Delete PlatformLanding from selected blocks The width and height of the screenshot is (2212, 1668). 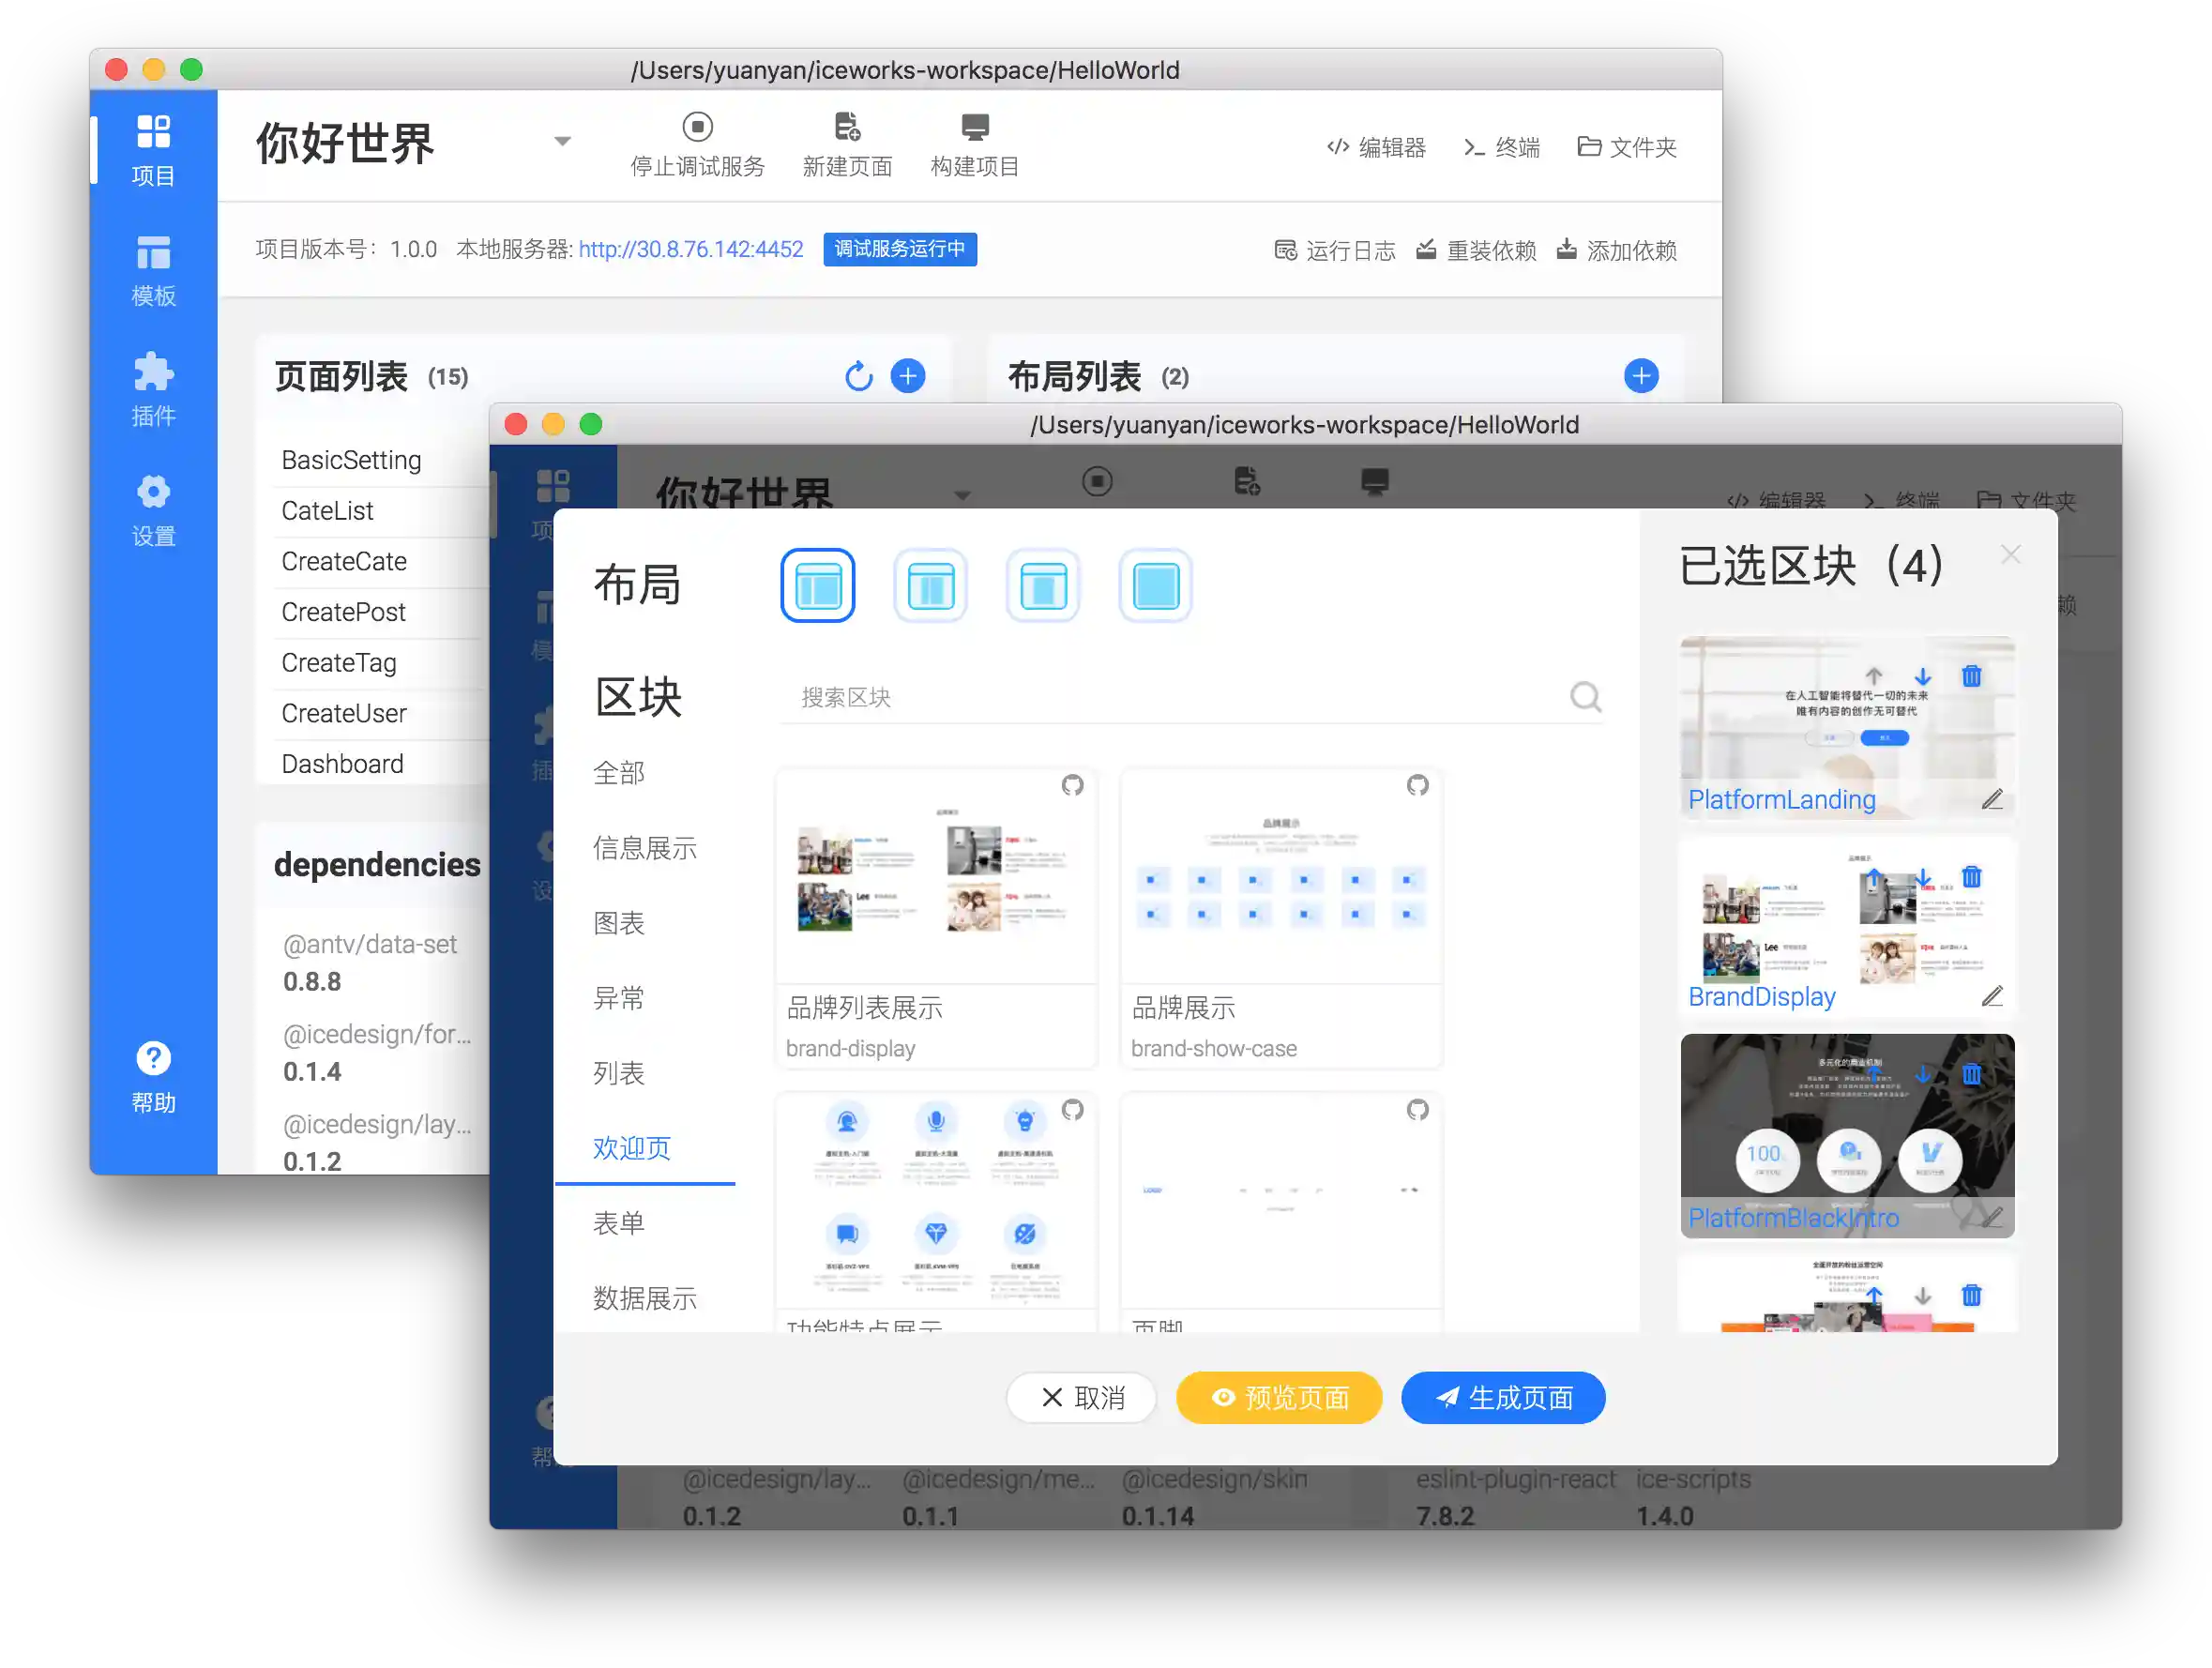[1971, 676]
